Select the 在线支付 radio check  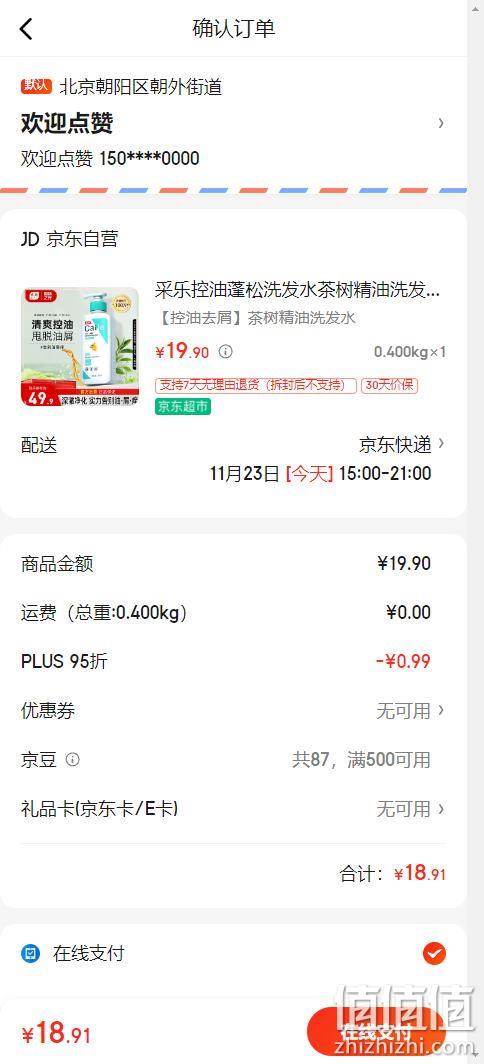[434, 954]
